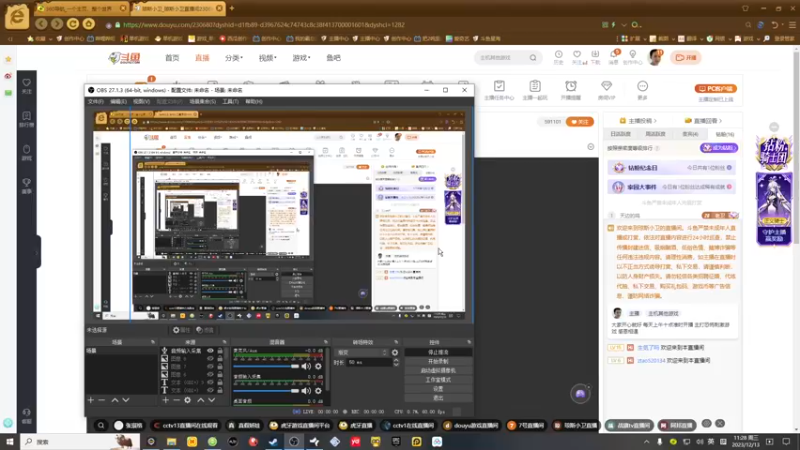Open the transition type dropdown in Scene Transitions
The height and width of the screenshot is (450, 800).
coord(361,353)
